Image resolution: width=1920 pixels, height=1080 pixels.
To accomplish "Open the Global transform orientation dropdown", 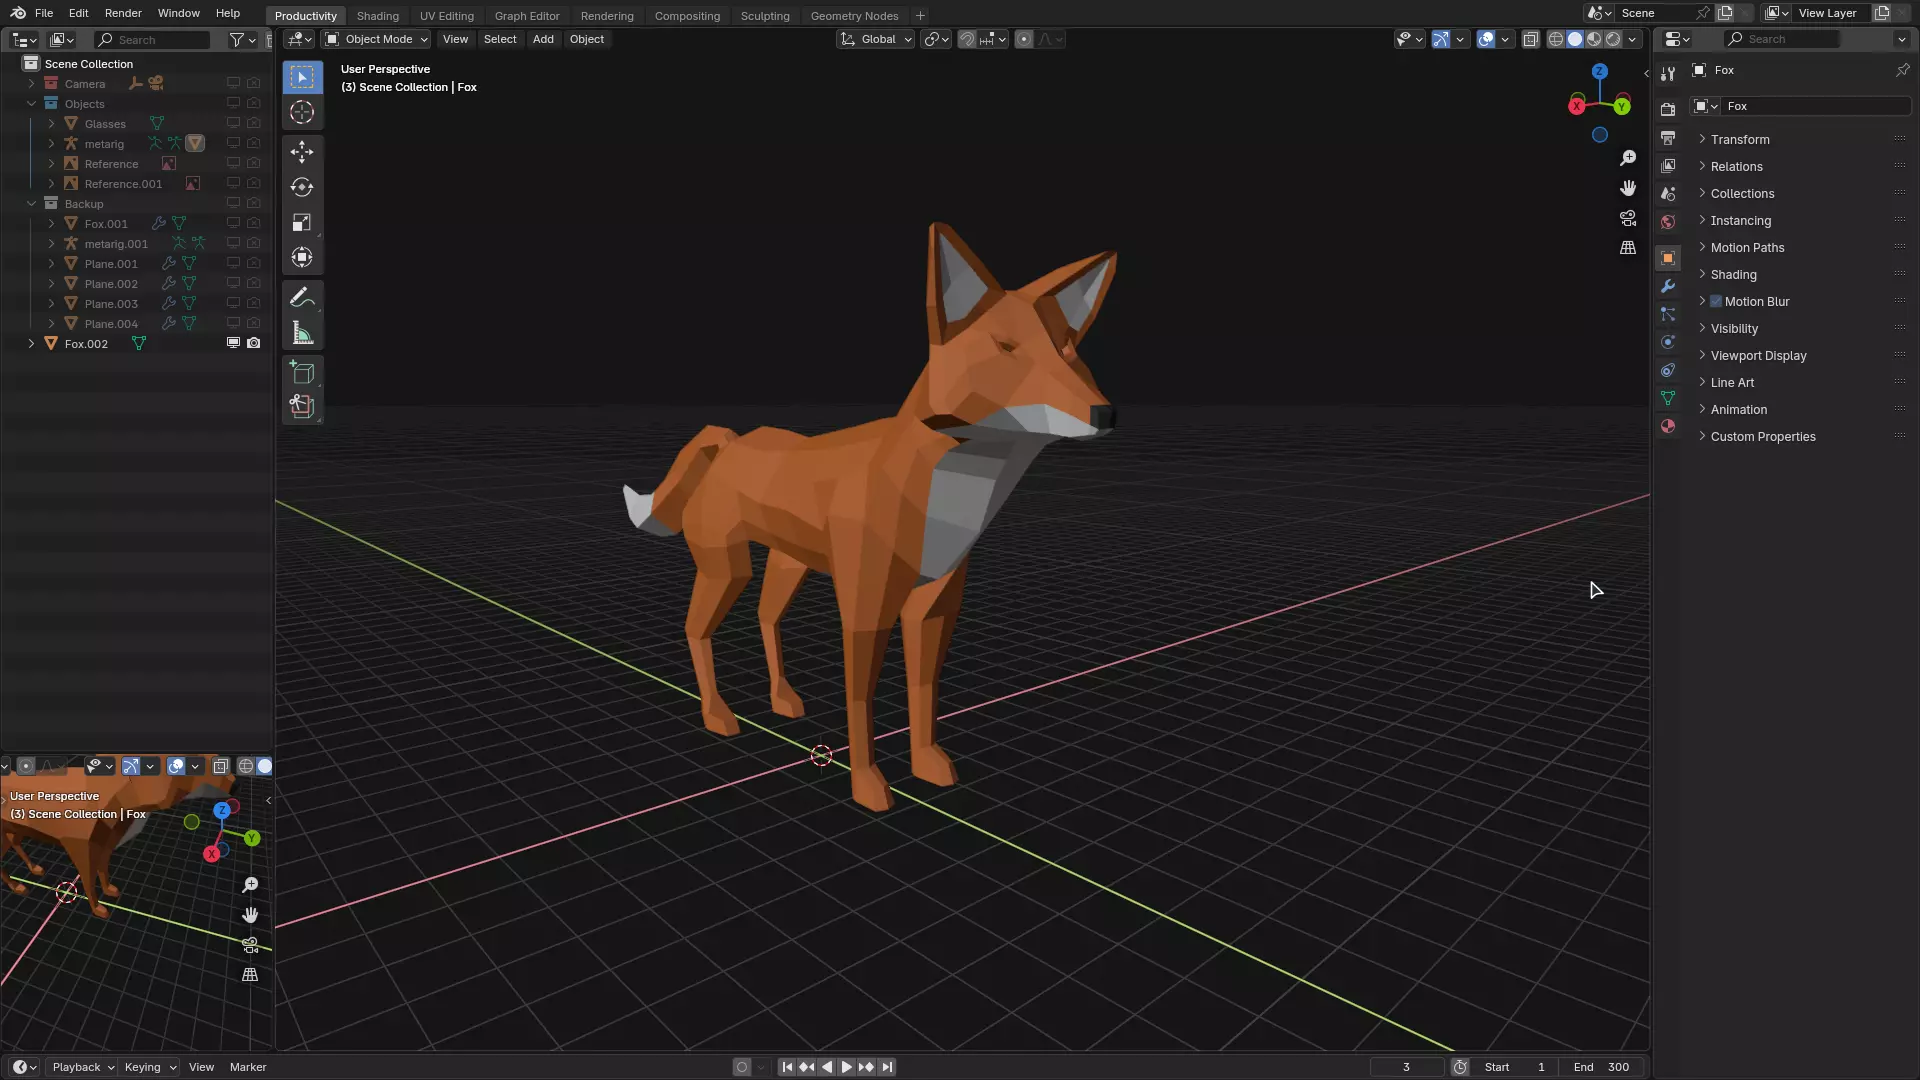I will coord(876,39).
